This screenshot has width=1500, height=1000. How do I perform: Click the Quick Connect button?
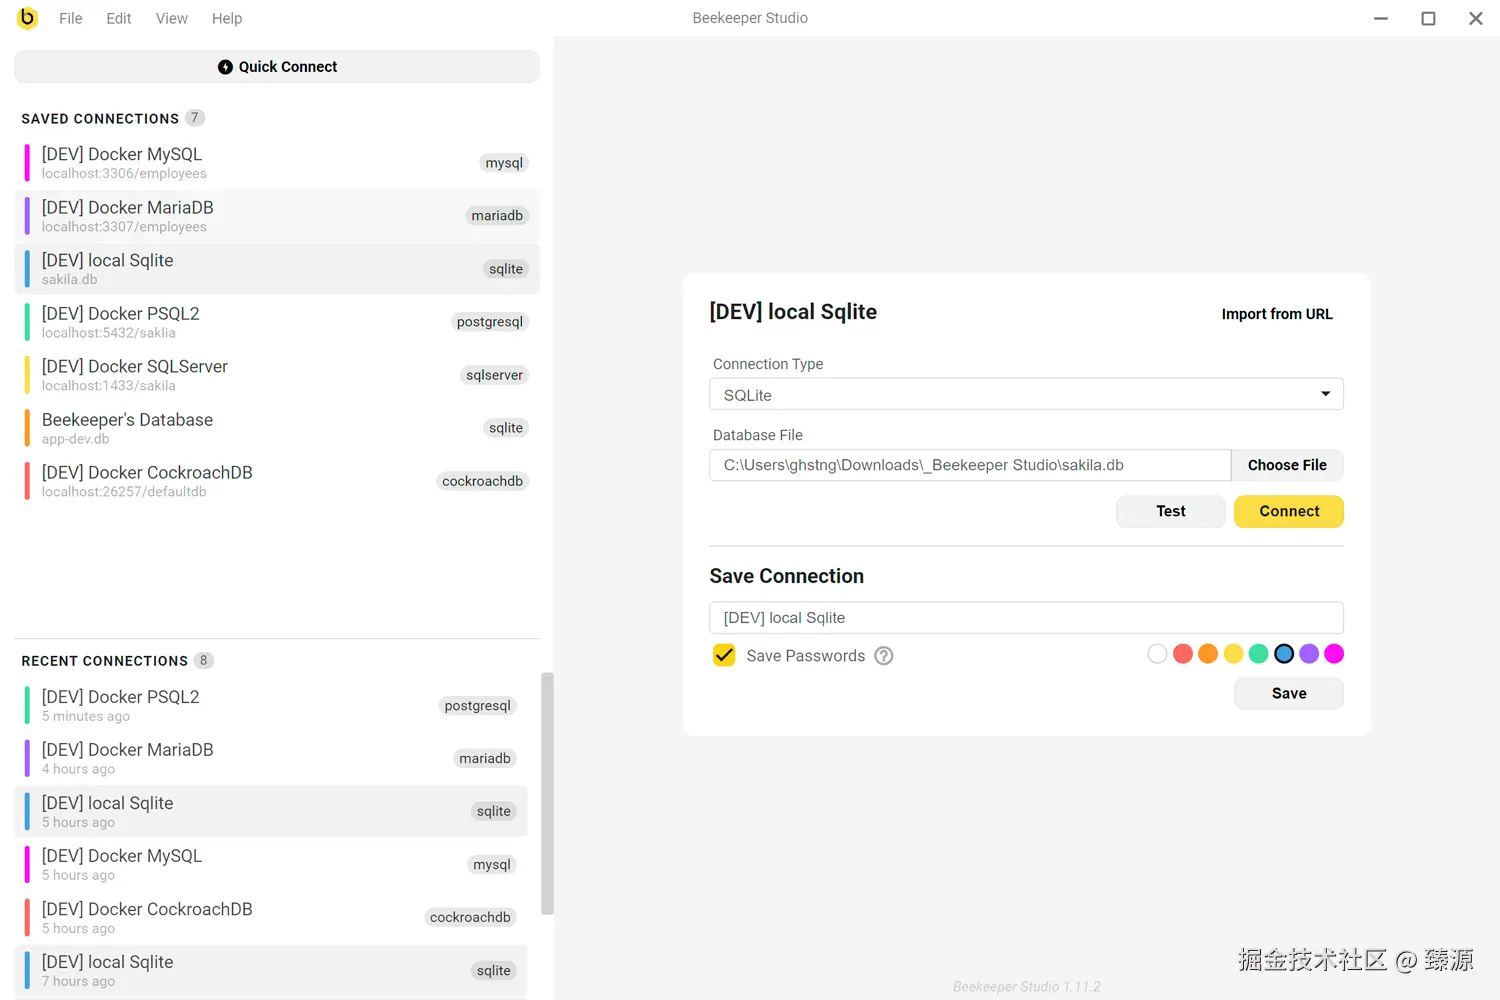click(277, 67)
